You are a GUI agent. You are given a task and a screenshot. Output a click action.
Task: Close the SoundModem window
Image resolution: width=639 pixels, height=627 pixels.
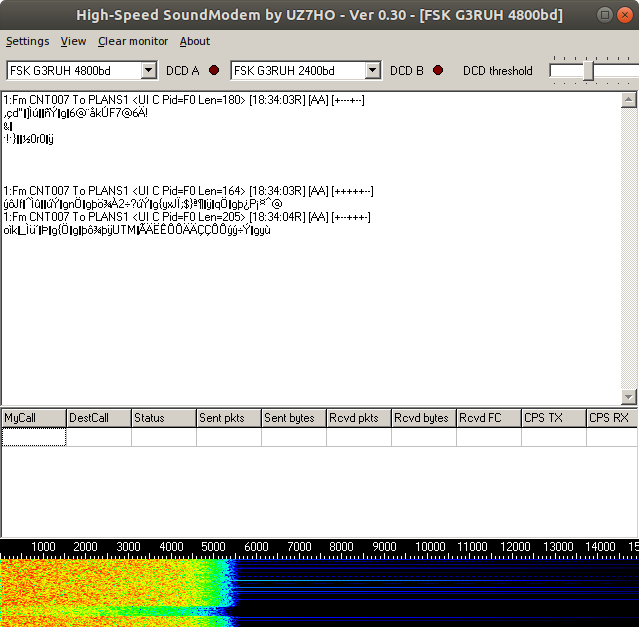click(625, 15)
